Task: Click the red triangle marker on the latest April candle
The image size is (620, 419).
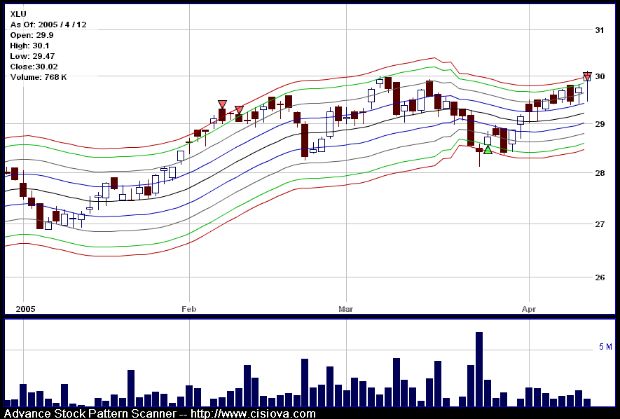Action: pos(588,76)
